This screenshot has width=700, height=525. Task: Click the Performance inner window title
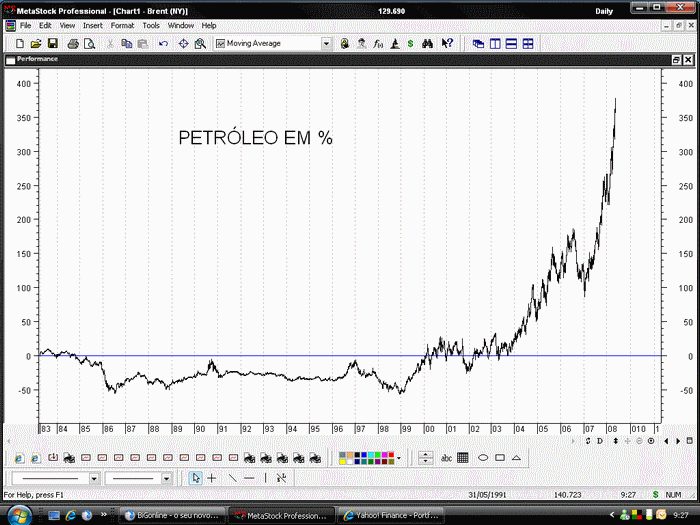(38, 58)
